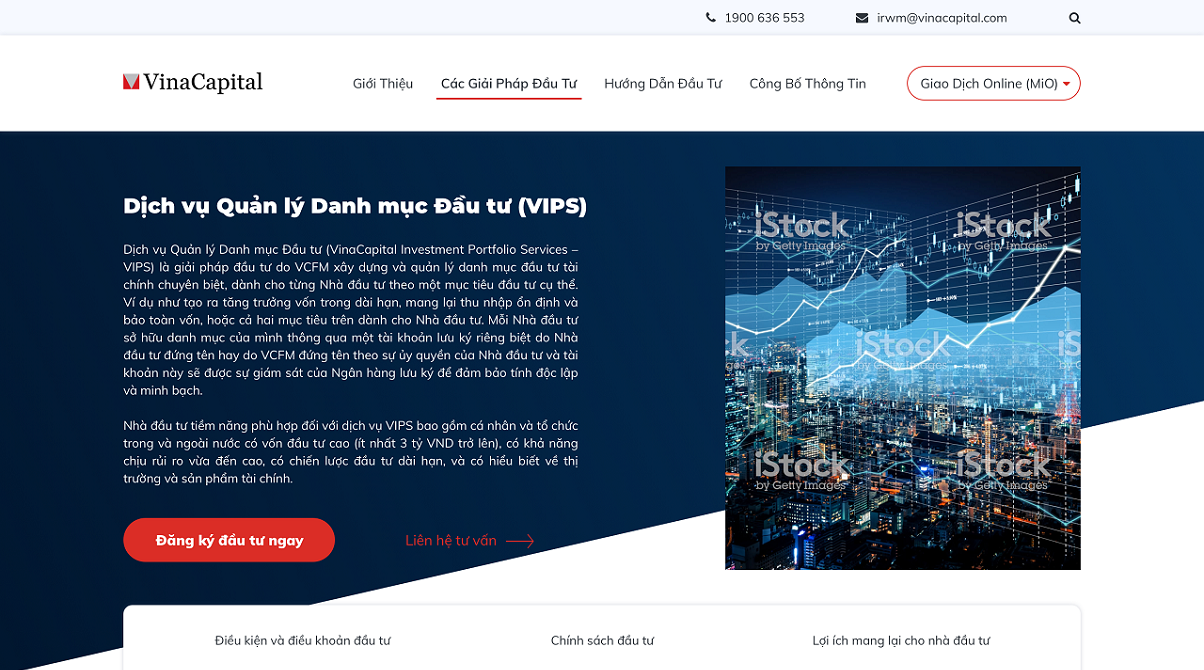
Task: Open Công Bố Thông Tin menu item
Action: coord(807,84)
